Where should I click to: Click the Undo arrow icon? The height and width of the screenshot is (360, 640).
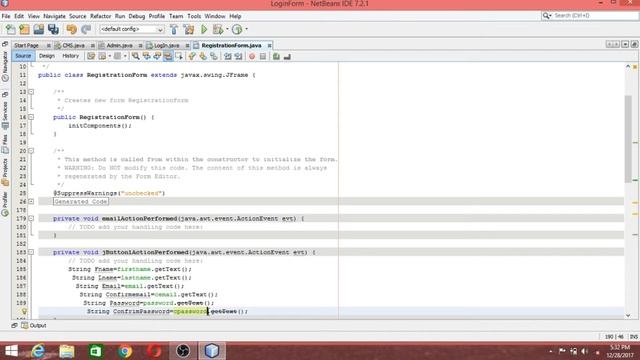click(x=71, y=29)
